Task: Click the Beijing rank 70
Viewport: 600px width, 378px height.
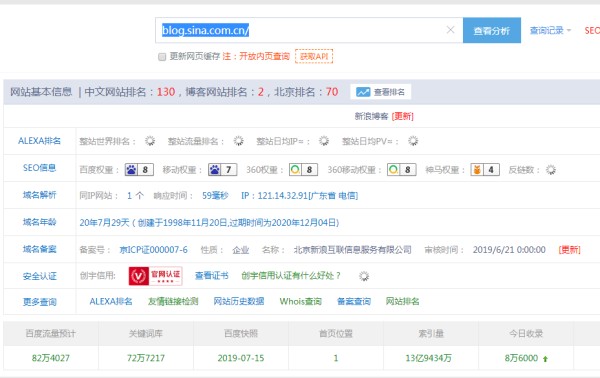Action: point(332,92)
